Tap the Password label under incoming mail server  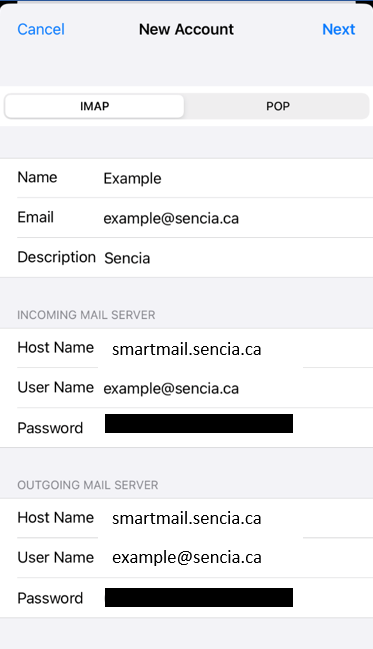click(x=50, y=428)
